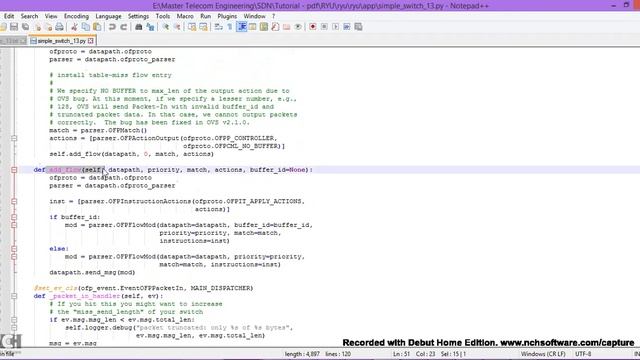Screen dimensions: 640x360
Task: Click Run Macro Multiple Times icon
Action: tap(347, 27)
